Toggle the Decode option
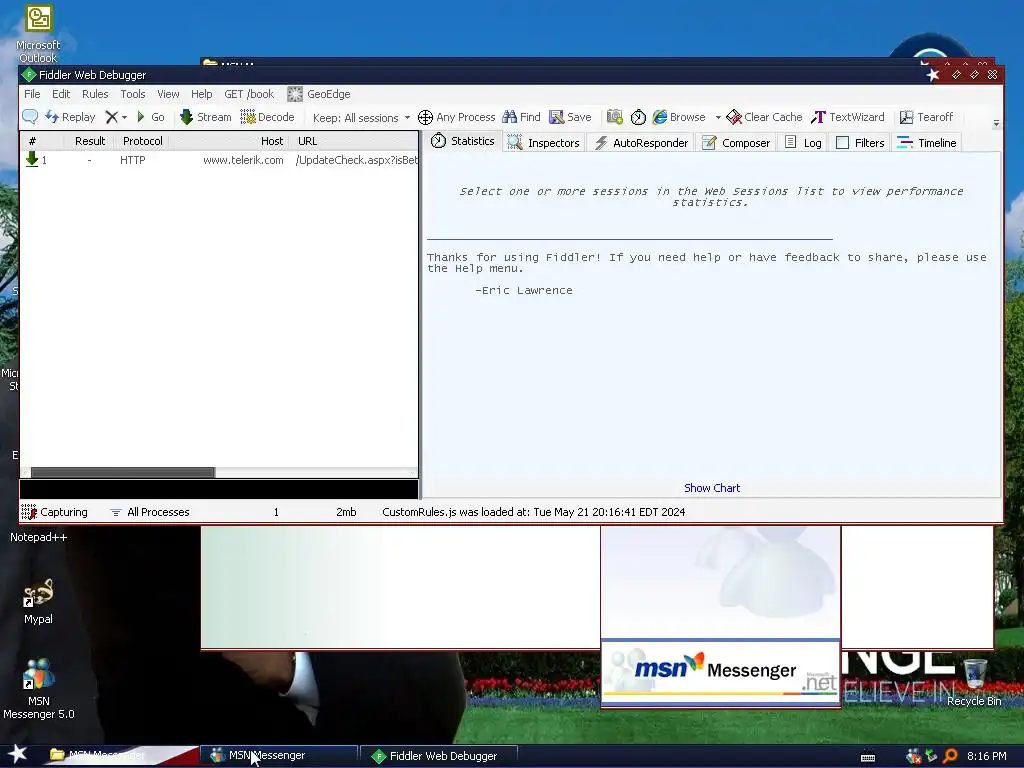Screen dimensions: 1024x768 (x=267, y=117)
